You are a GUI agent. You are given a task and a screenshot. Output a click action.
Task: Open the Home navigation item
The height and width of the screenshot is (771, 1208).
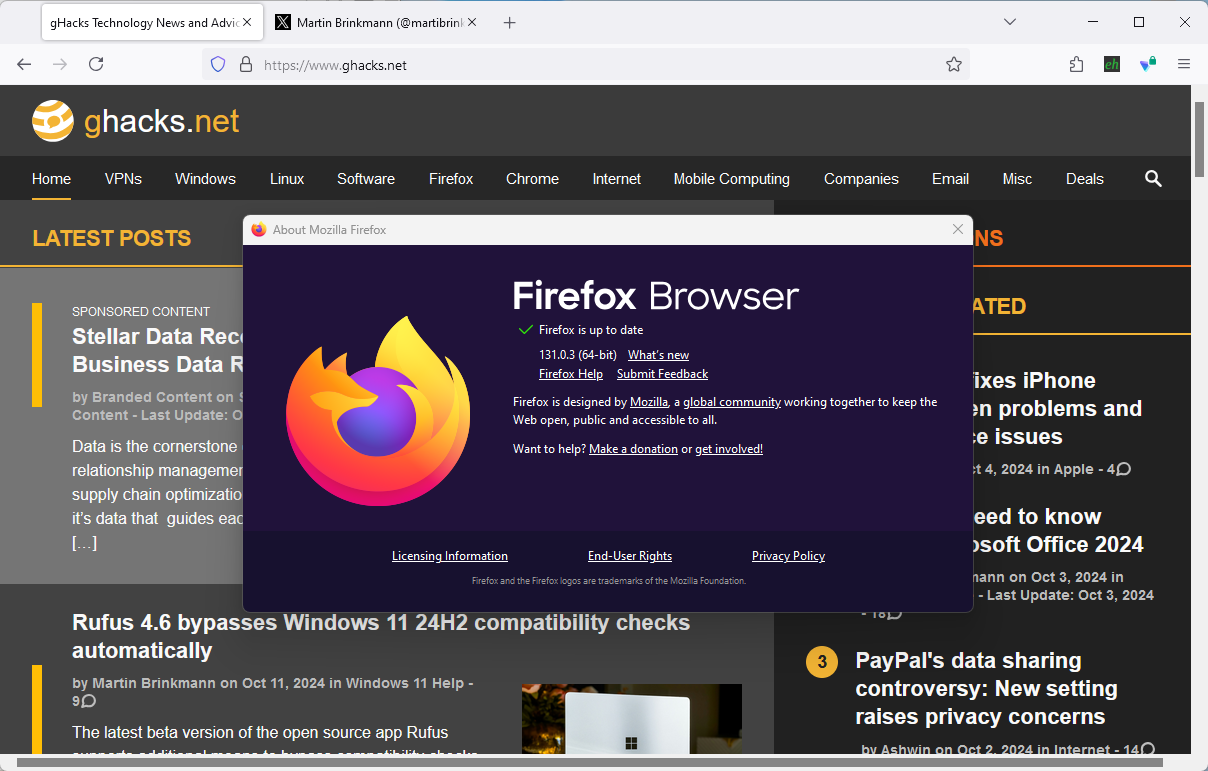[51, 179]
